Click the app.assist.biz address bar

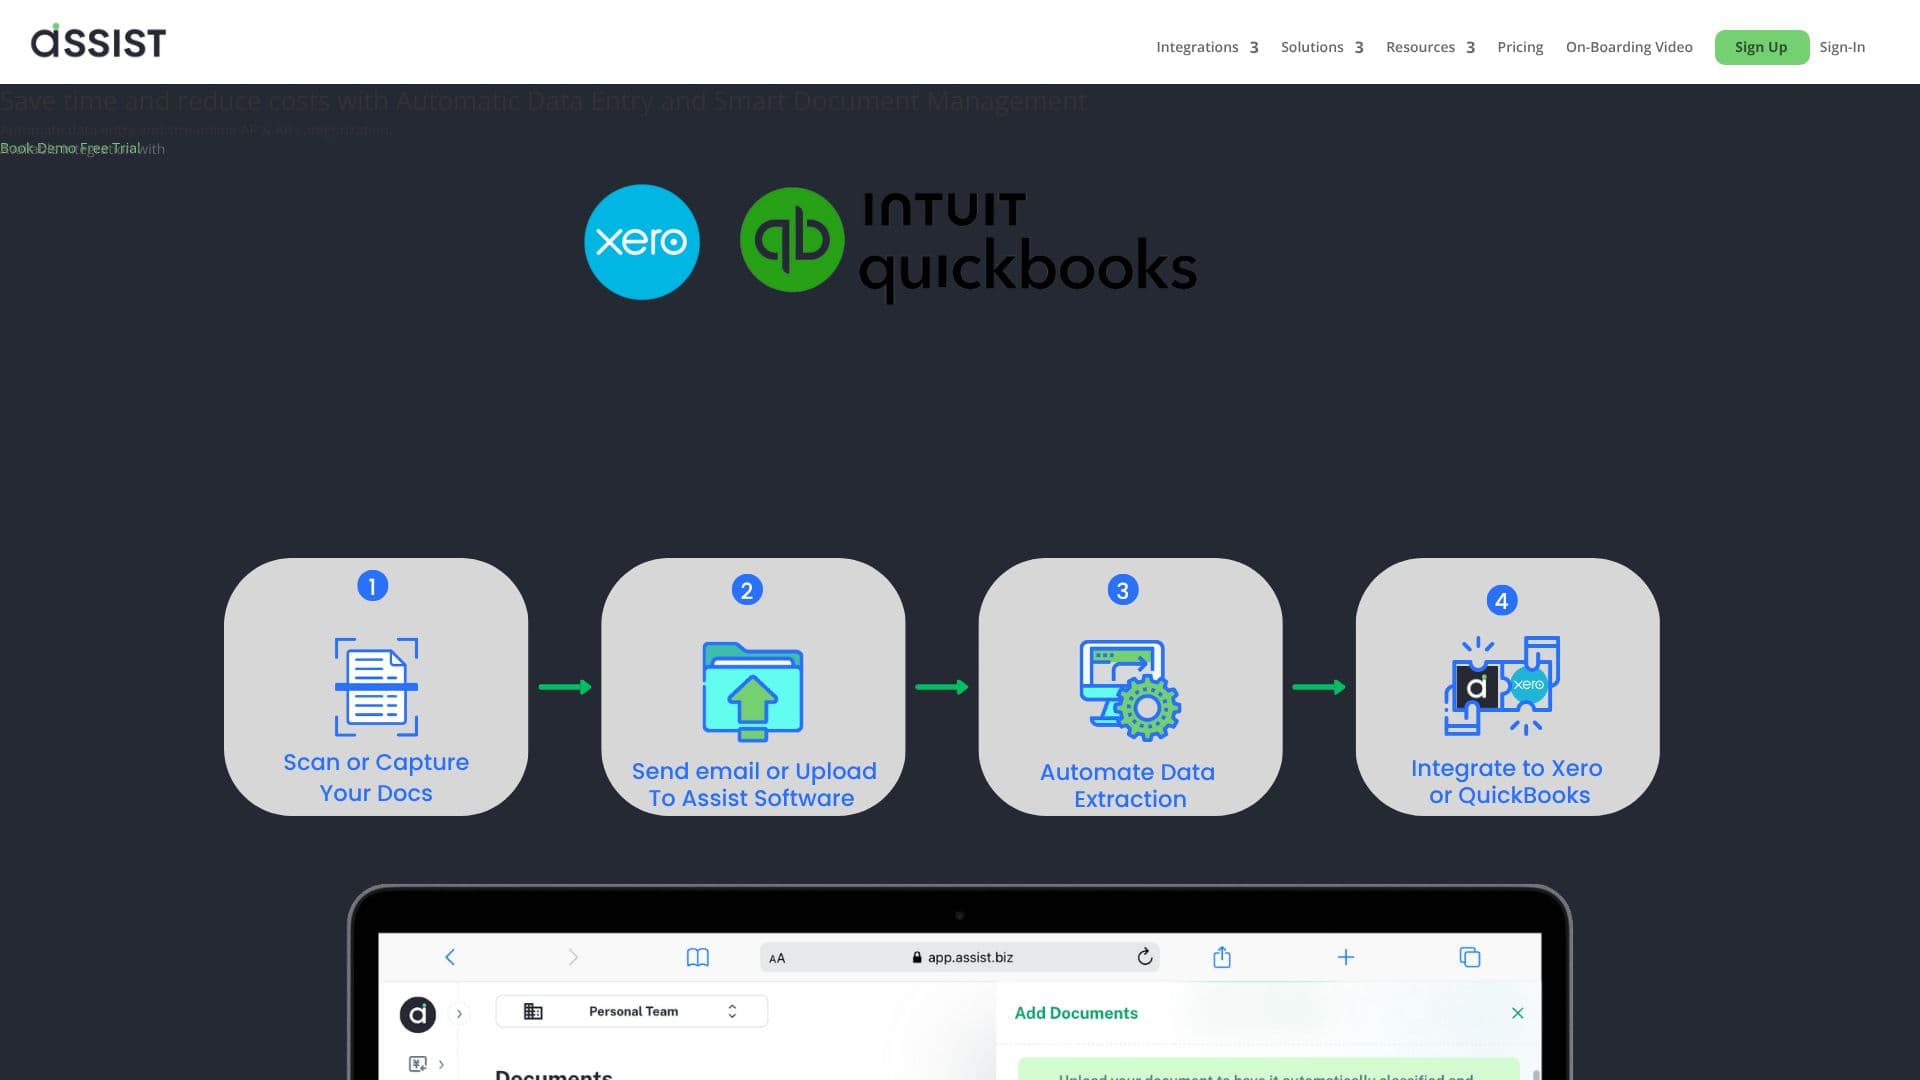pos(960,957)
